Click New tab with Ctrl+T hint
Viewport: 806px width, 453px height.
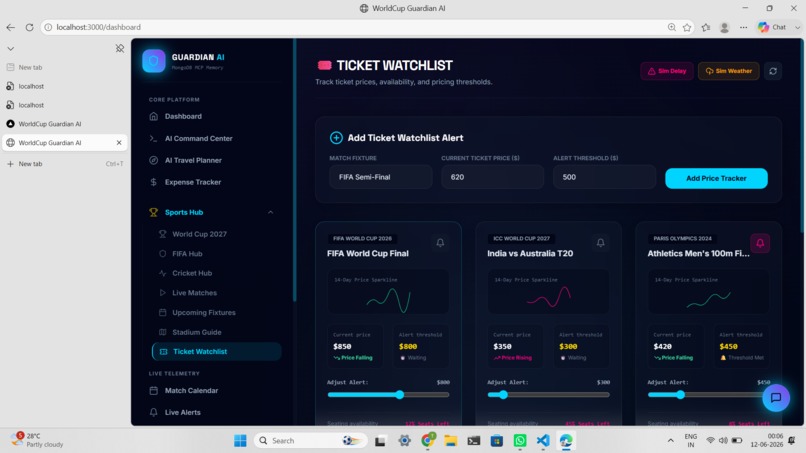click(64, 164)
